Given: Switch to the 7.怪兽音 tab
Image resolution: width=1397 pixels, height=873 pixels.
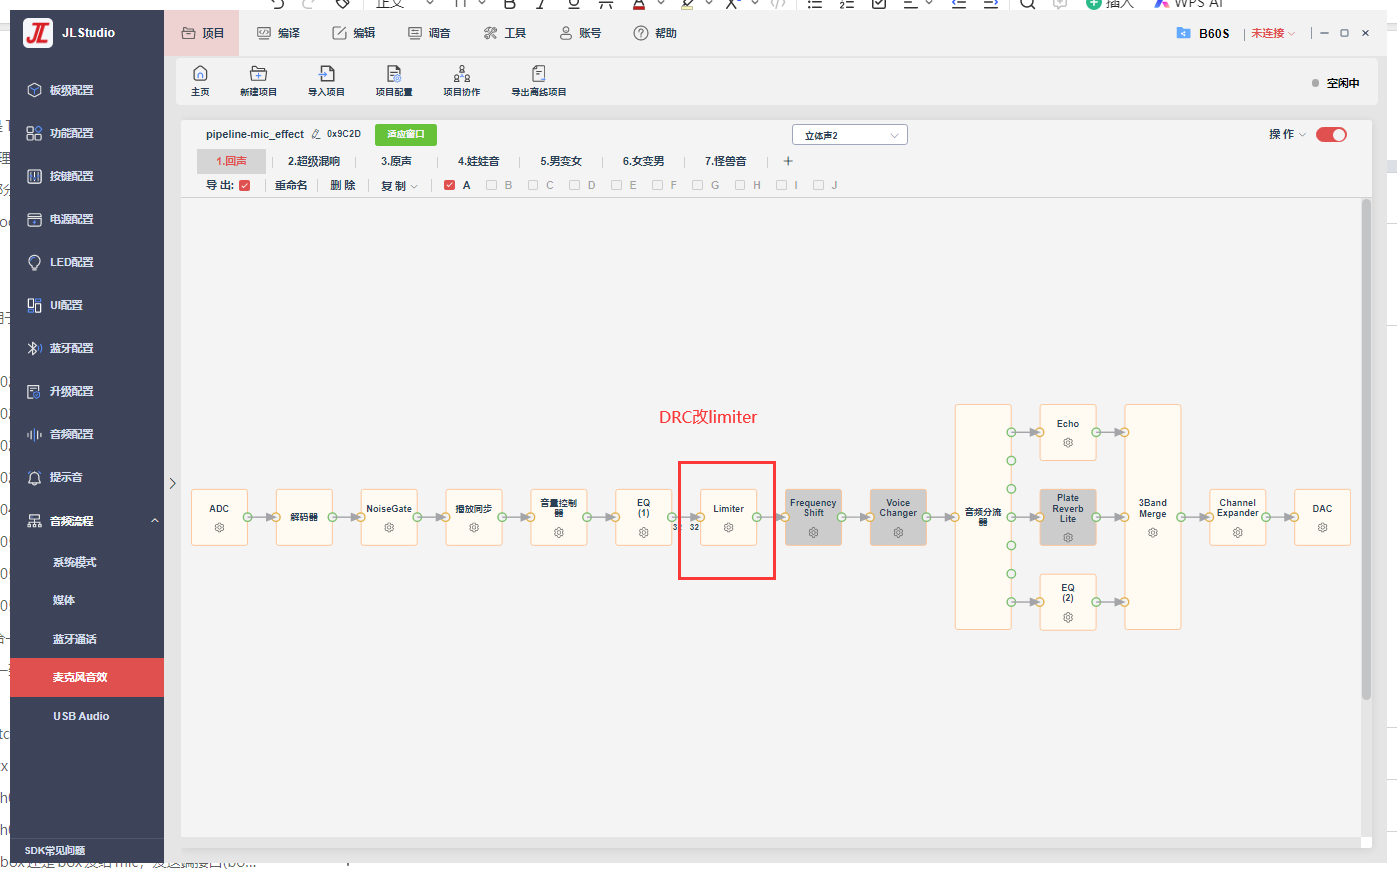Looking at the screenshot, I should pyautogui.click(x=725, y=161).
